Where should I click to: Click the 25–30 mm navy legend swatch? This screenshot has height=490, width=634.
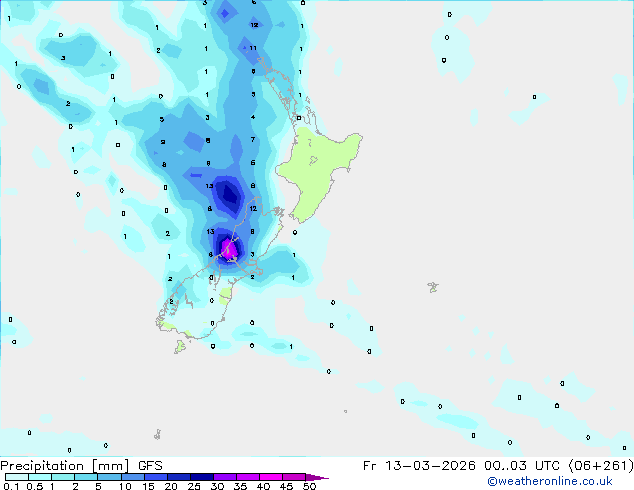(x=202, y=477)
